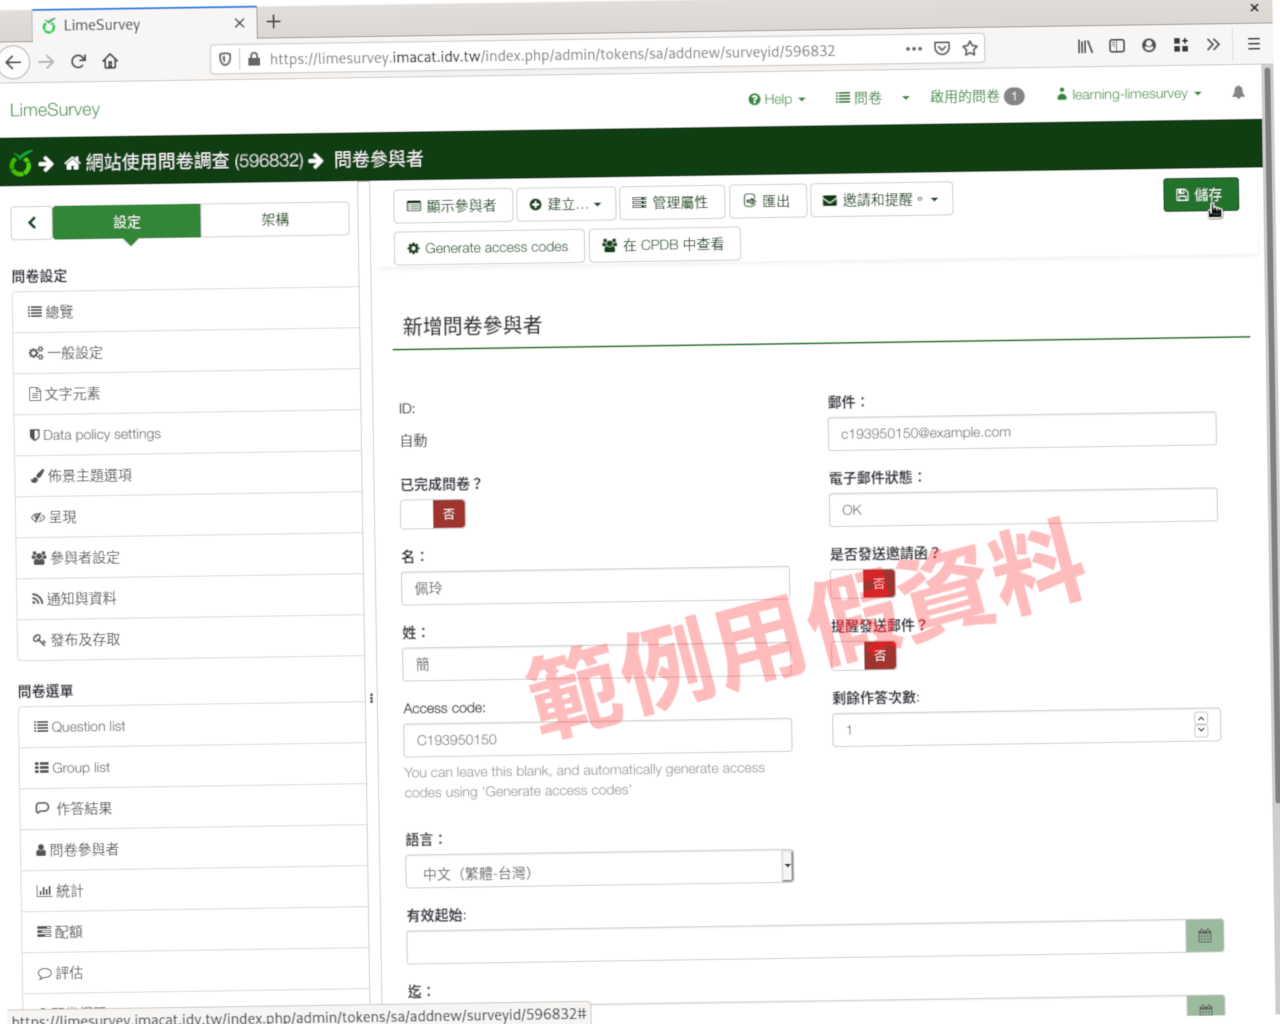Open 語言 language select box
This screenshot has height=1024, width=1280.
pyautogui.click(x=599, y=869)
